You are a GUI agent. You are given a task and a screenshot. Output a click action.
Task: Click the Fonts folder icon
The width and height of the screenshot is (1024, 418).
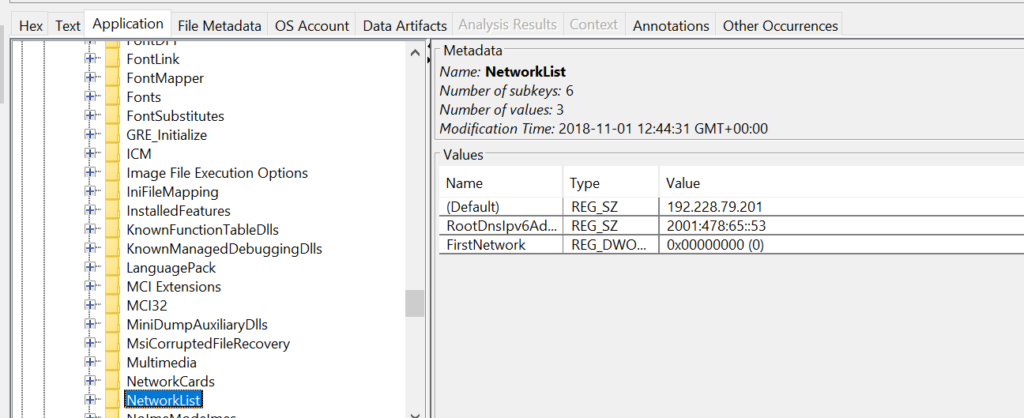112,97
